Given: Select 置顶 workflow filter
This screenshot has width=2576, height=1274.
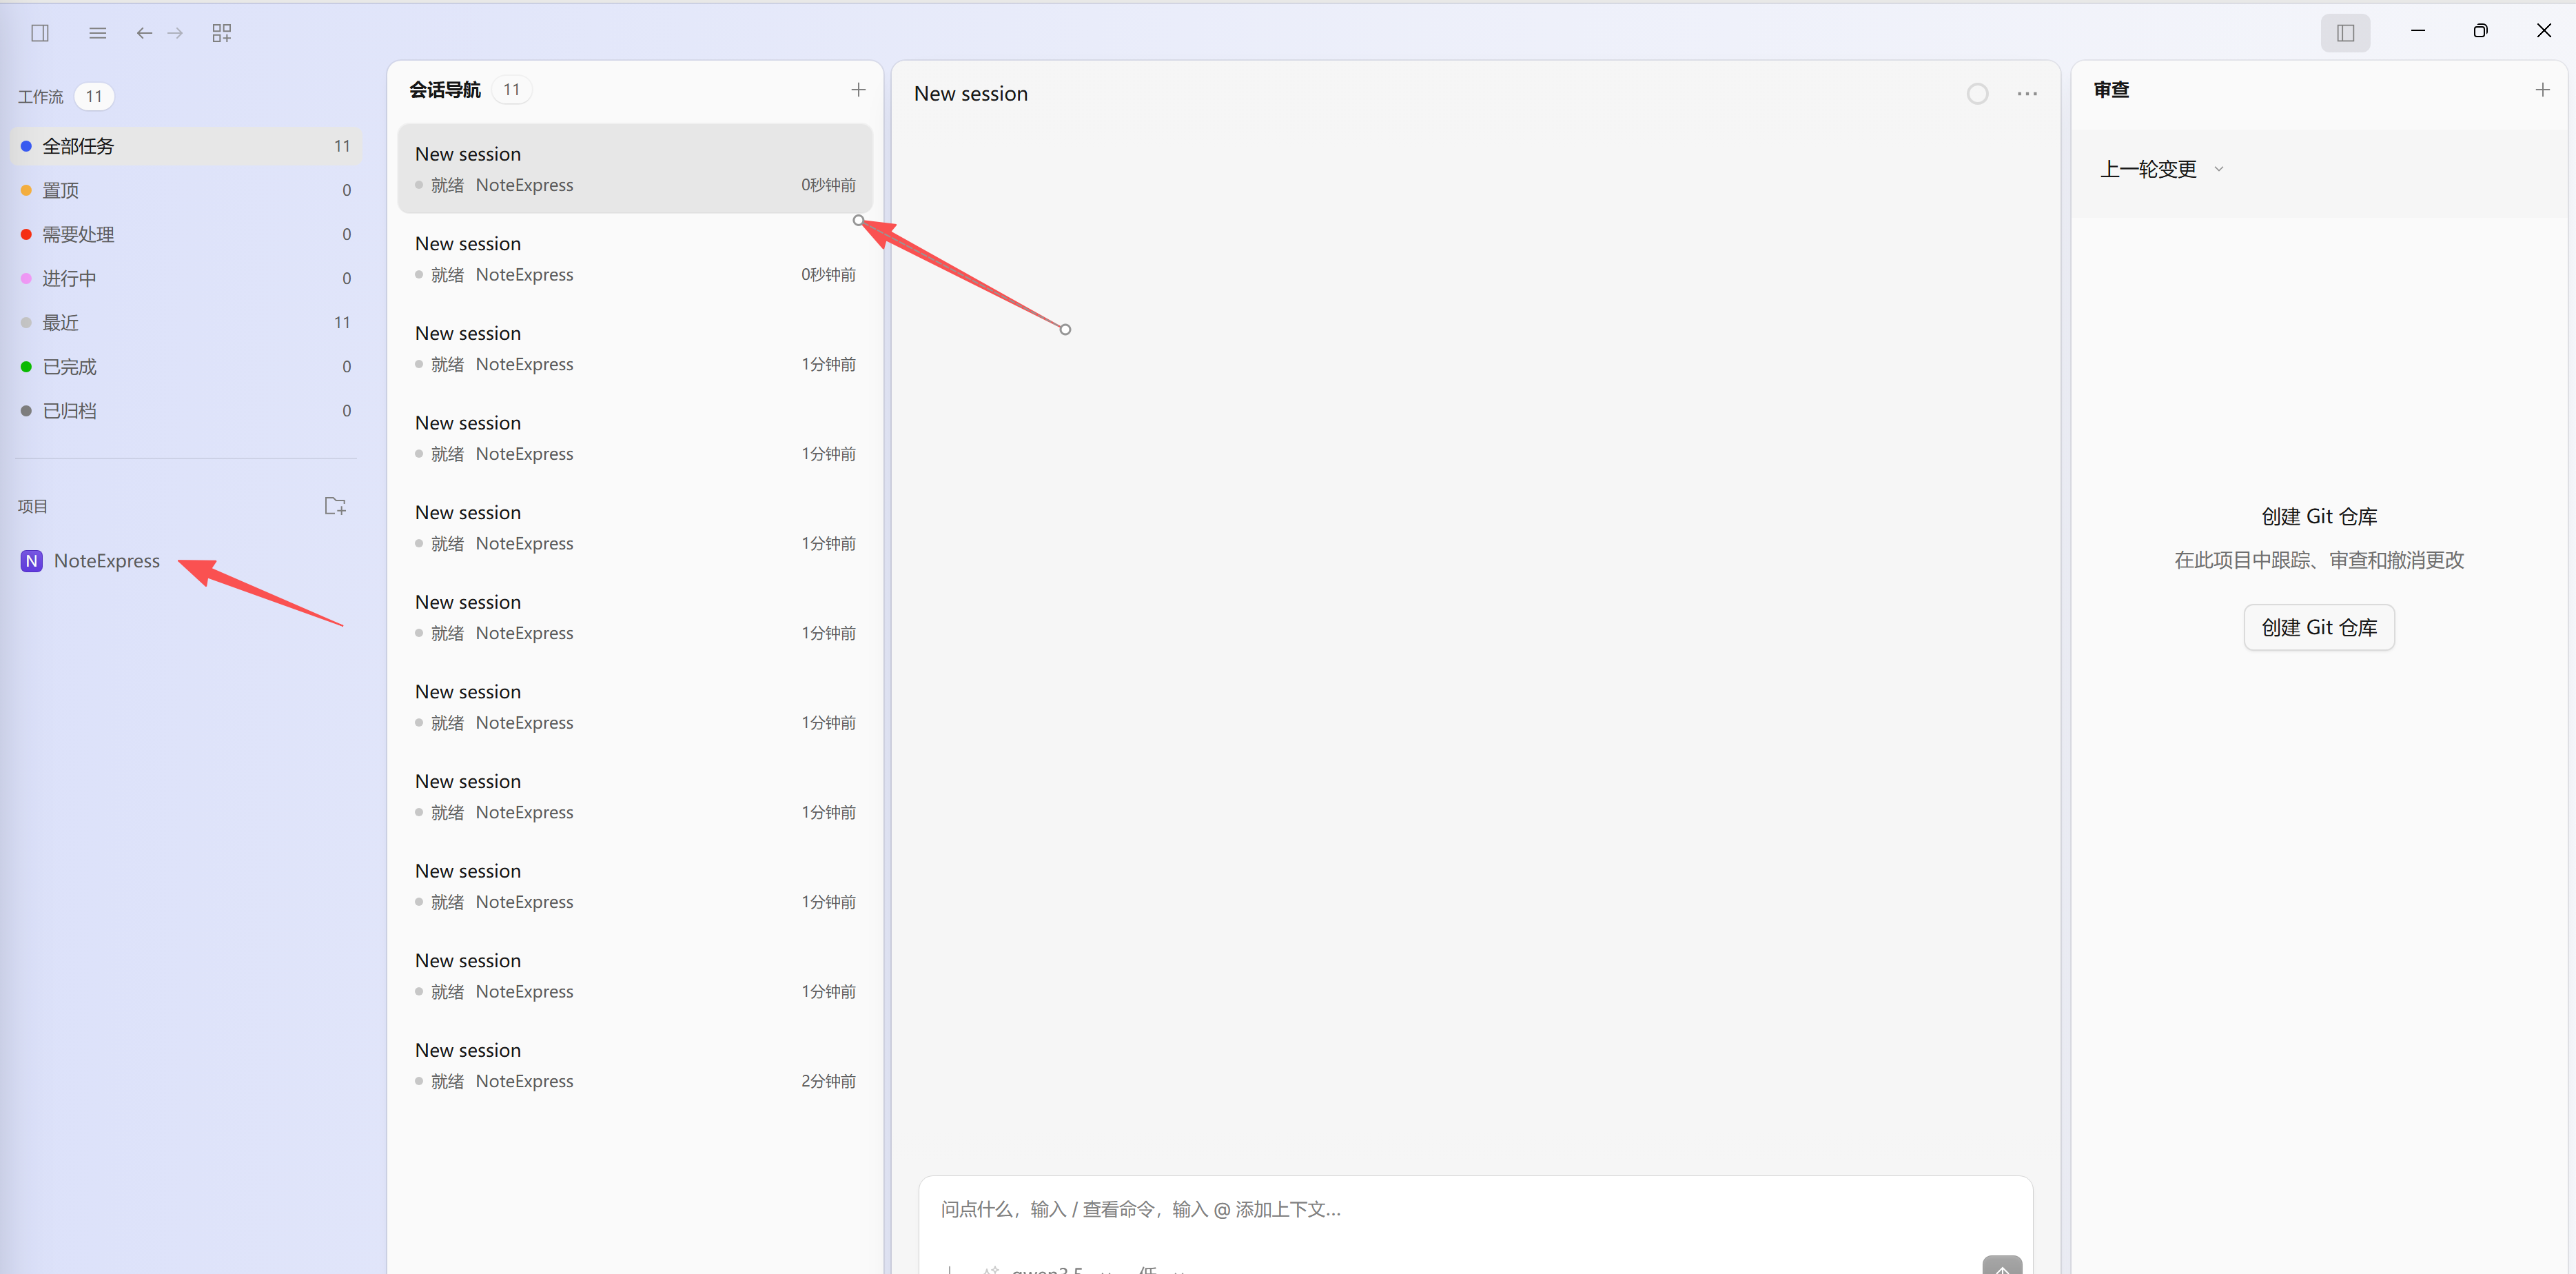Looking at the screenshot, I should (x=186, y=190).
